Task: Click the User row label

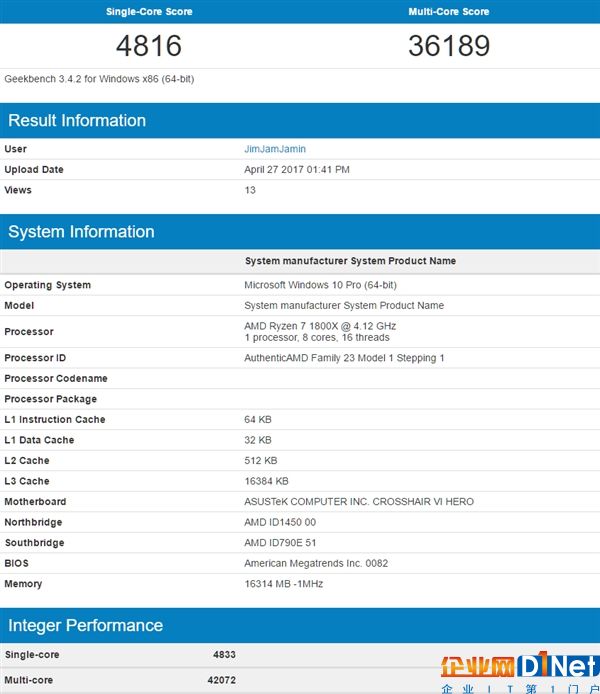Action: (15, 149)
